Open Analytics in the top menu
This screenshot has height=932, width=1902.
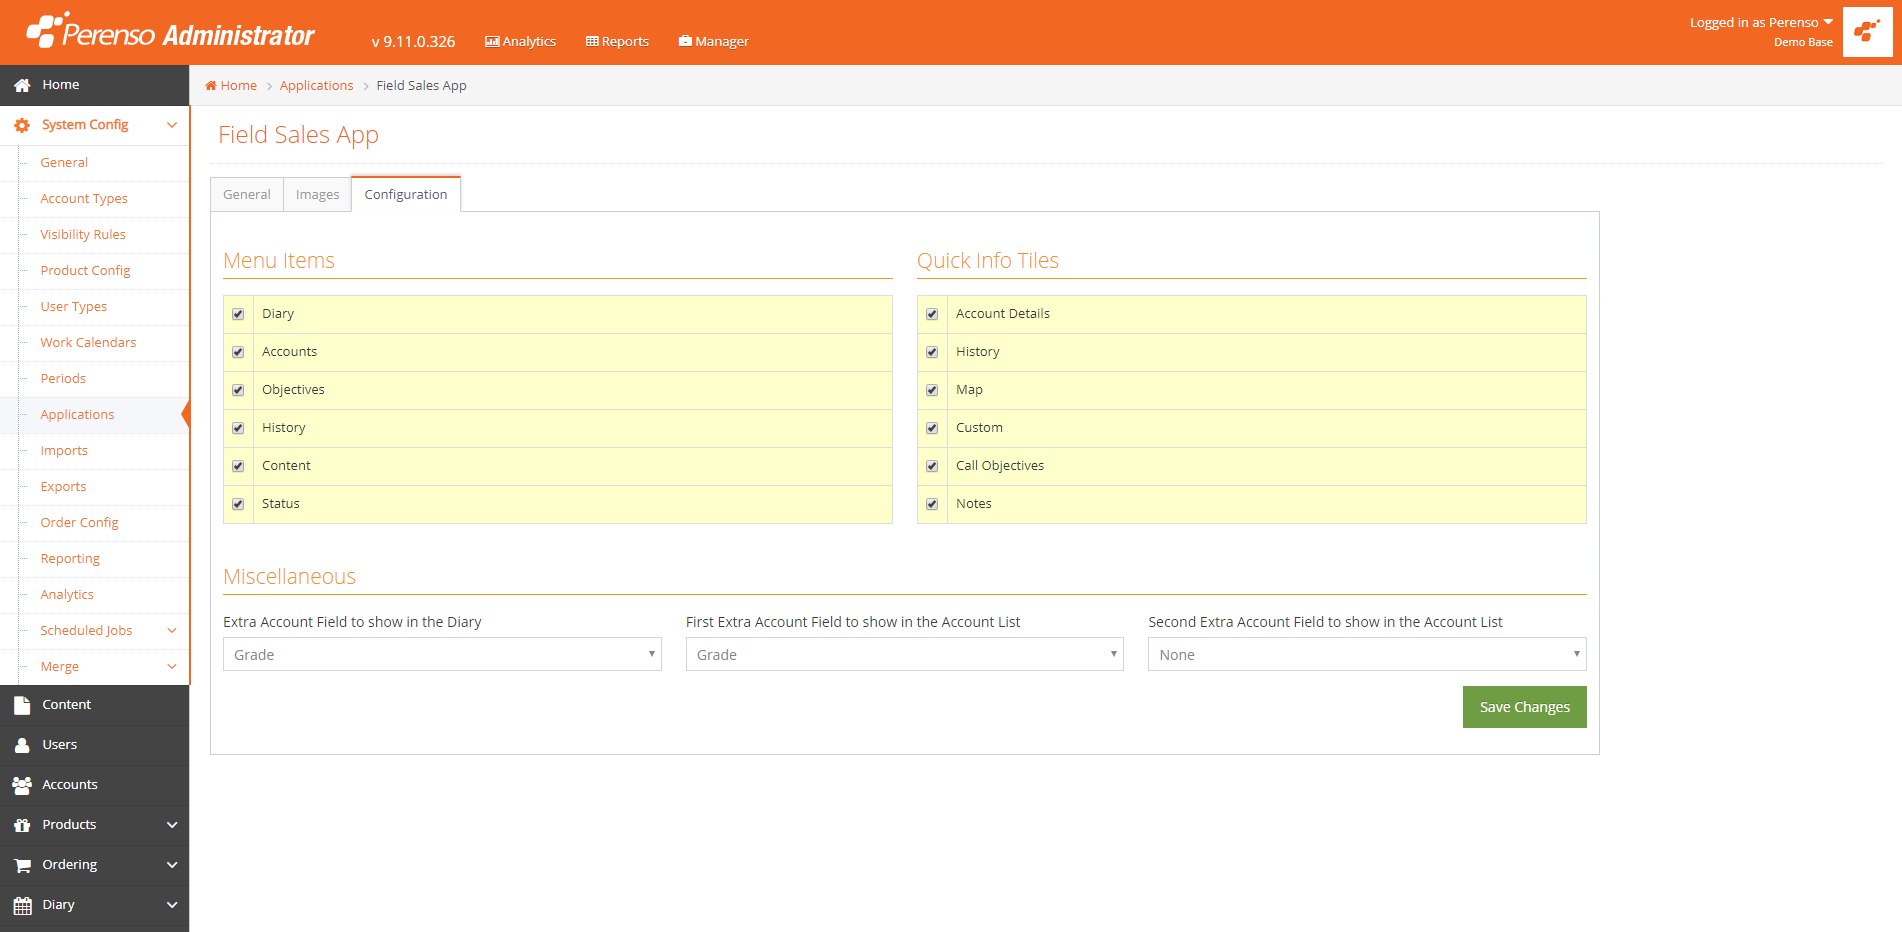pyautogui.click(x=521, y=41)
